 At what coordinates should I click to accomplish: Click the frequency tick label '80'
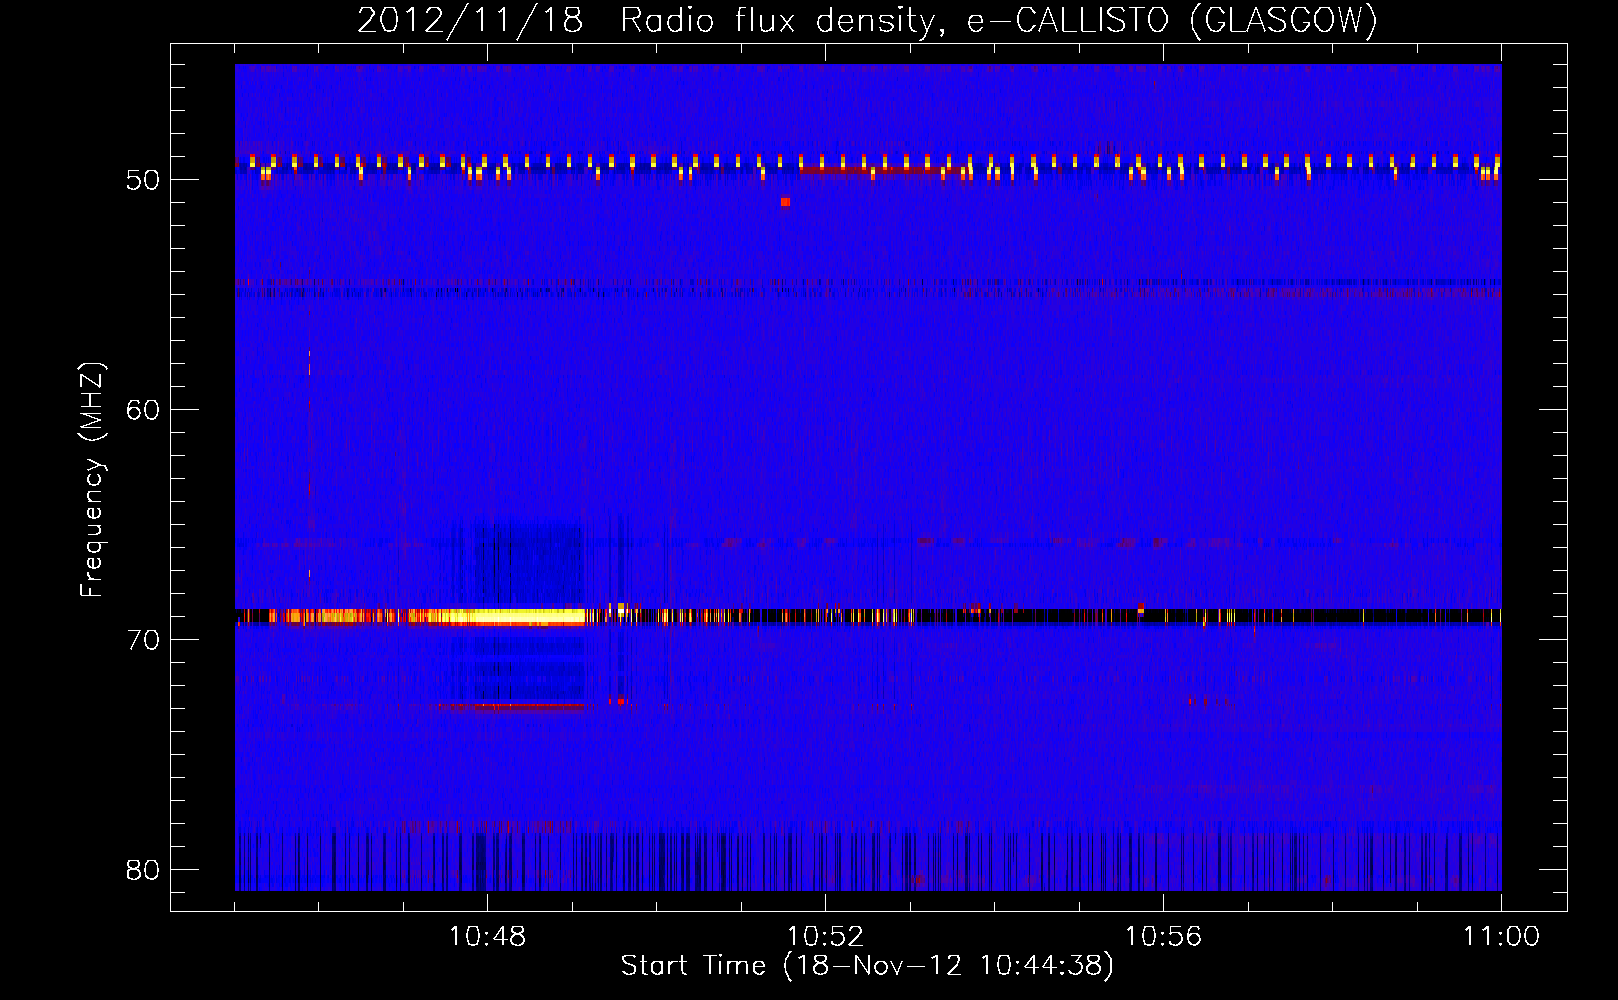pyautogui.click(x=143, y=870)
